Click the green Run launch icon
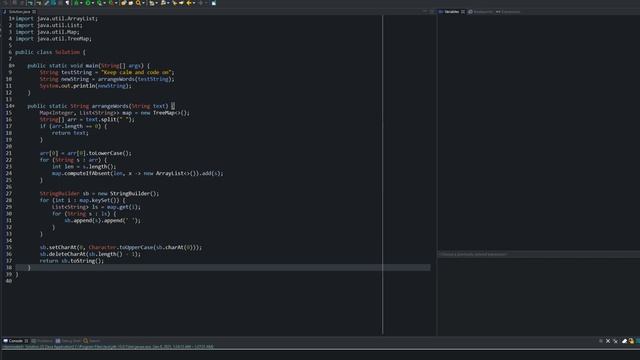 (88, 3)
